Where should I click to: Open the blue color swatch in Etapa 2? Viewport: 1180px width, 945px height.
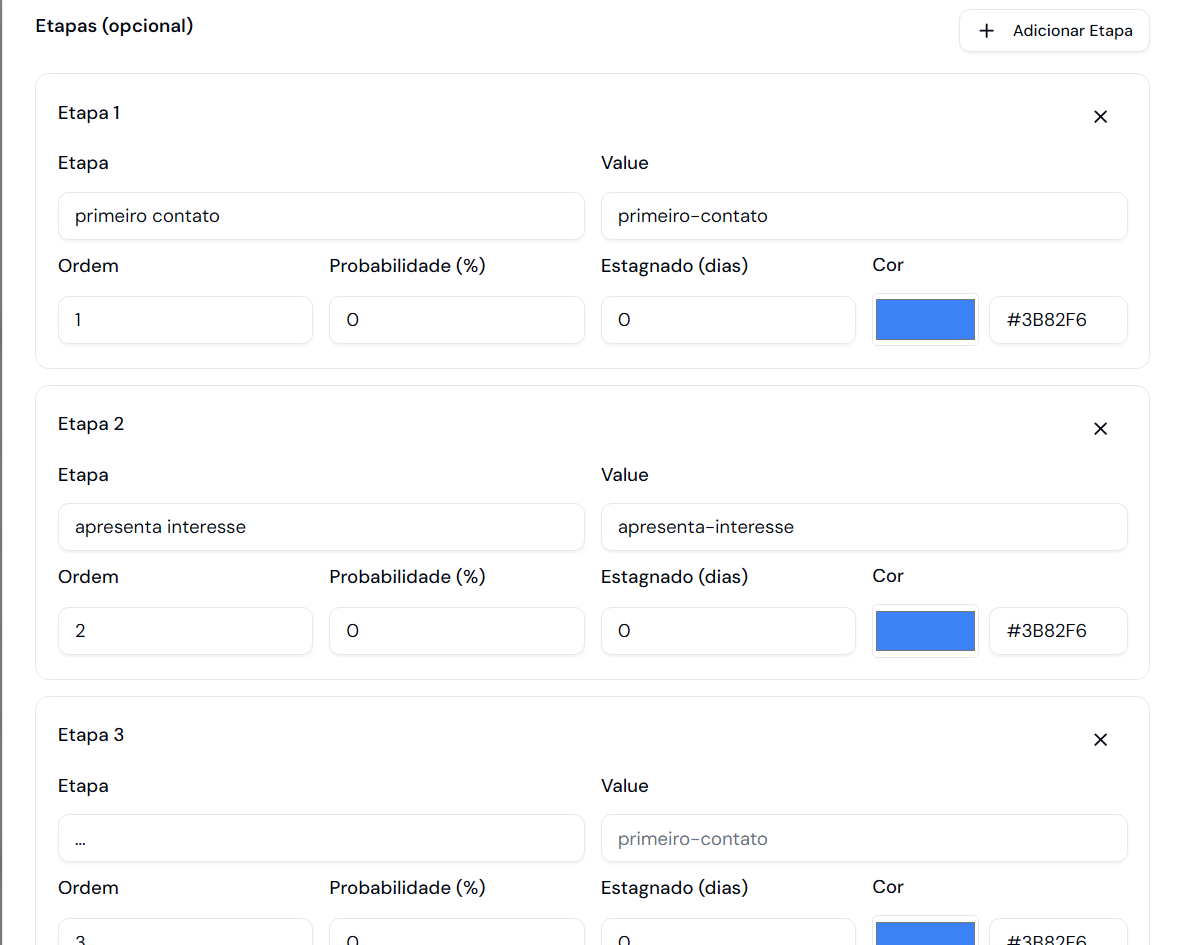(x=925, y=631)
